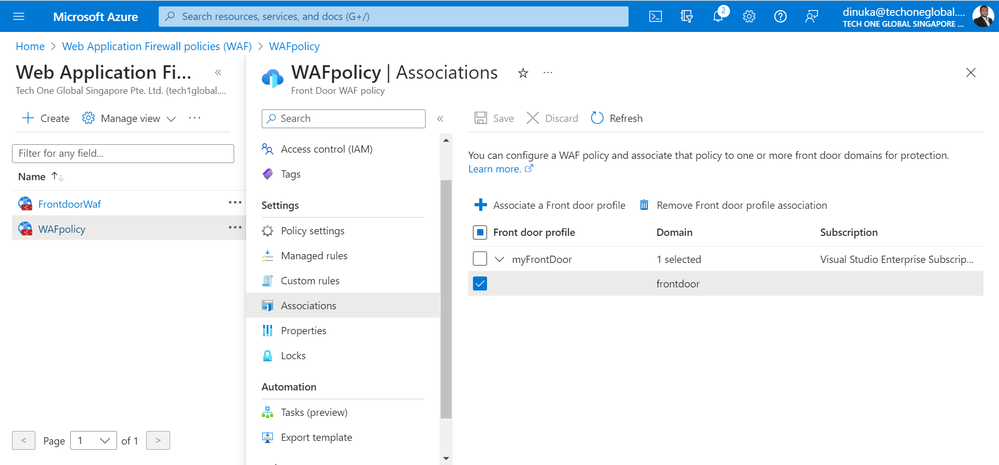Toggle the select-all Front door profile checkbox
Viewport: 999px width, 465px height.
480,232
